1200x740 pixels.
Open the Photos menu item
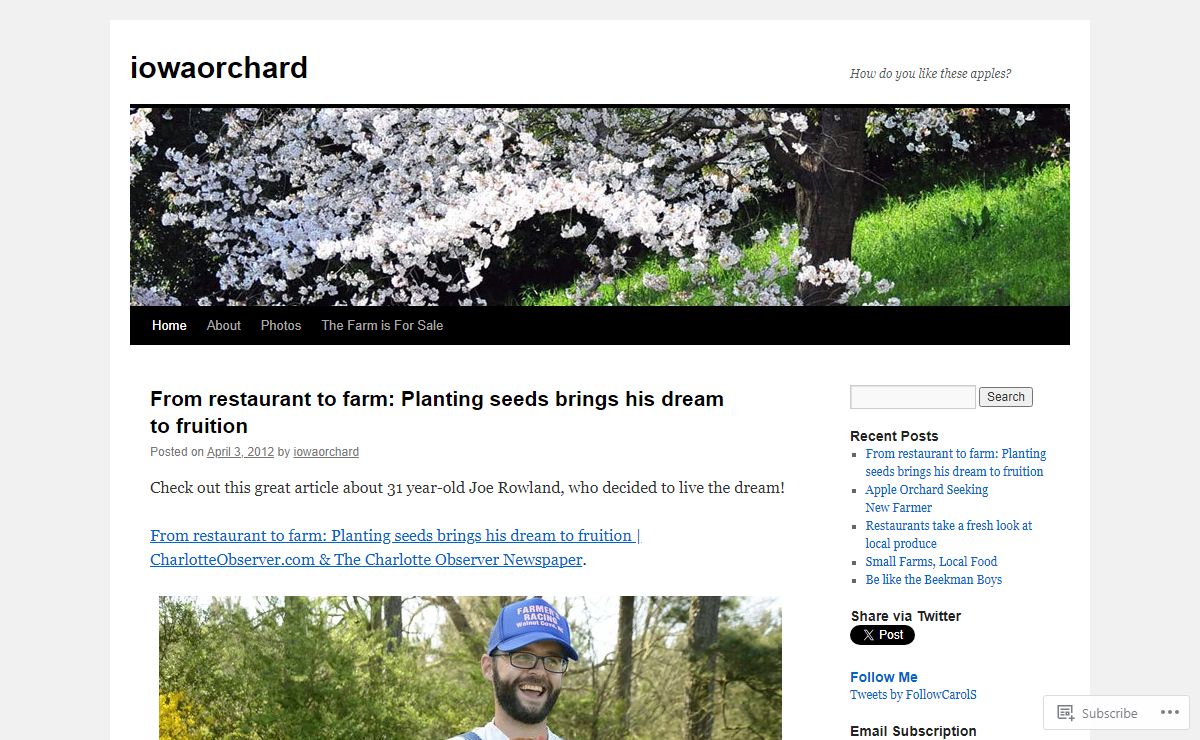(281, 325)
